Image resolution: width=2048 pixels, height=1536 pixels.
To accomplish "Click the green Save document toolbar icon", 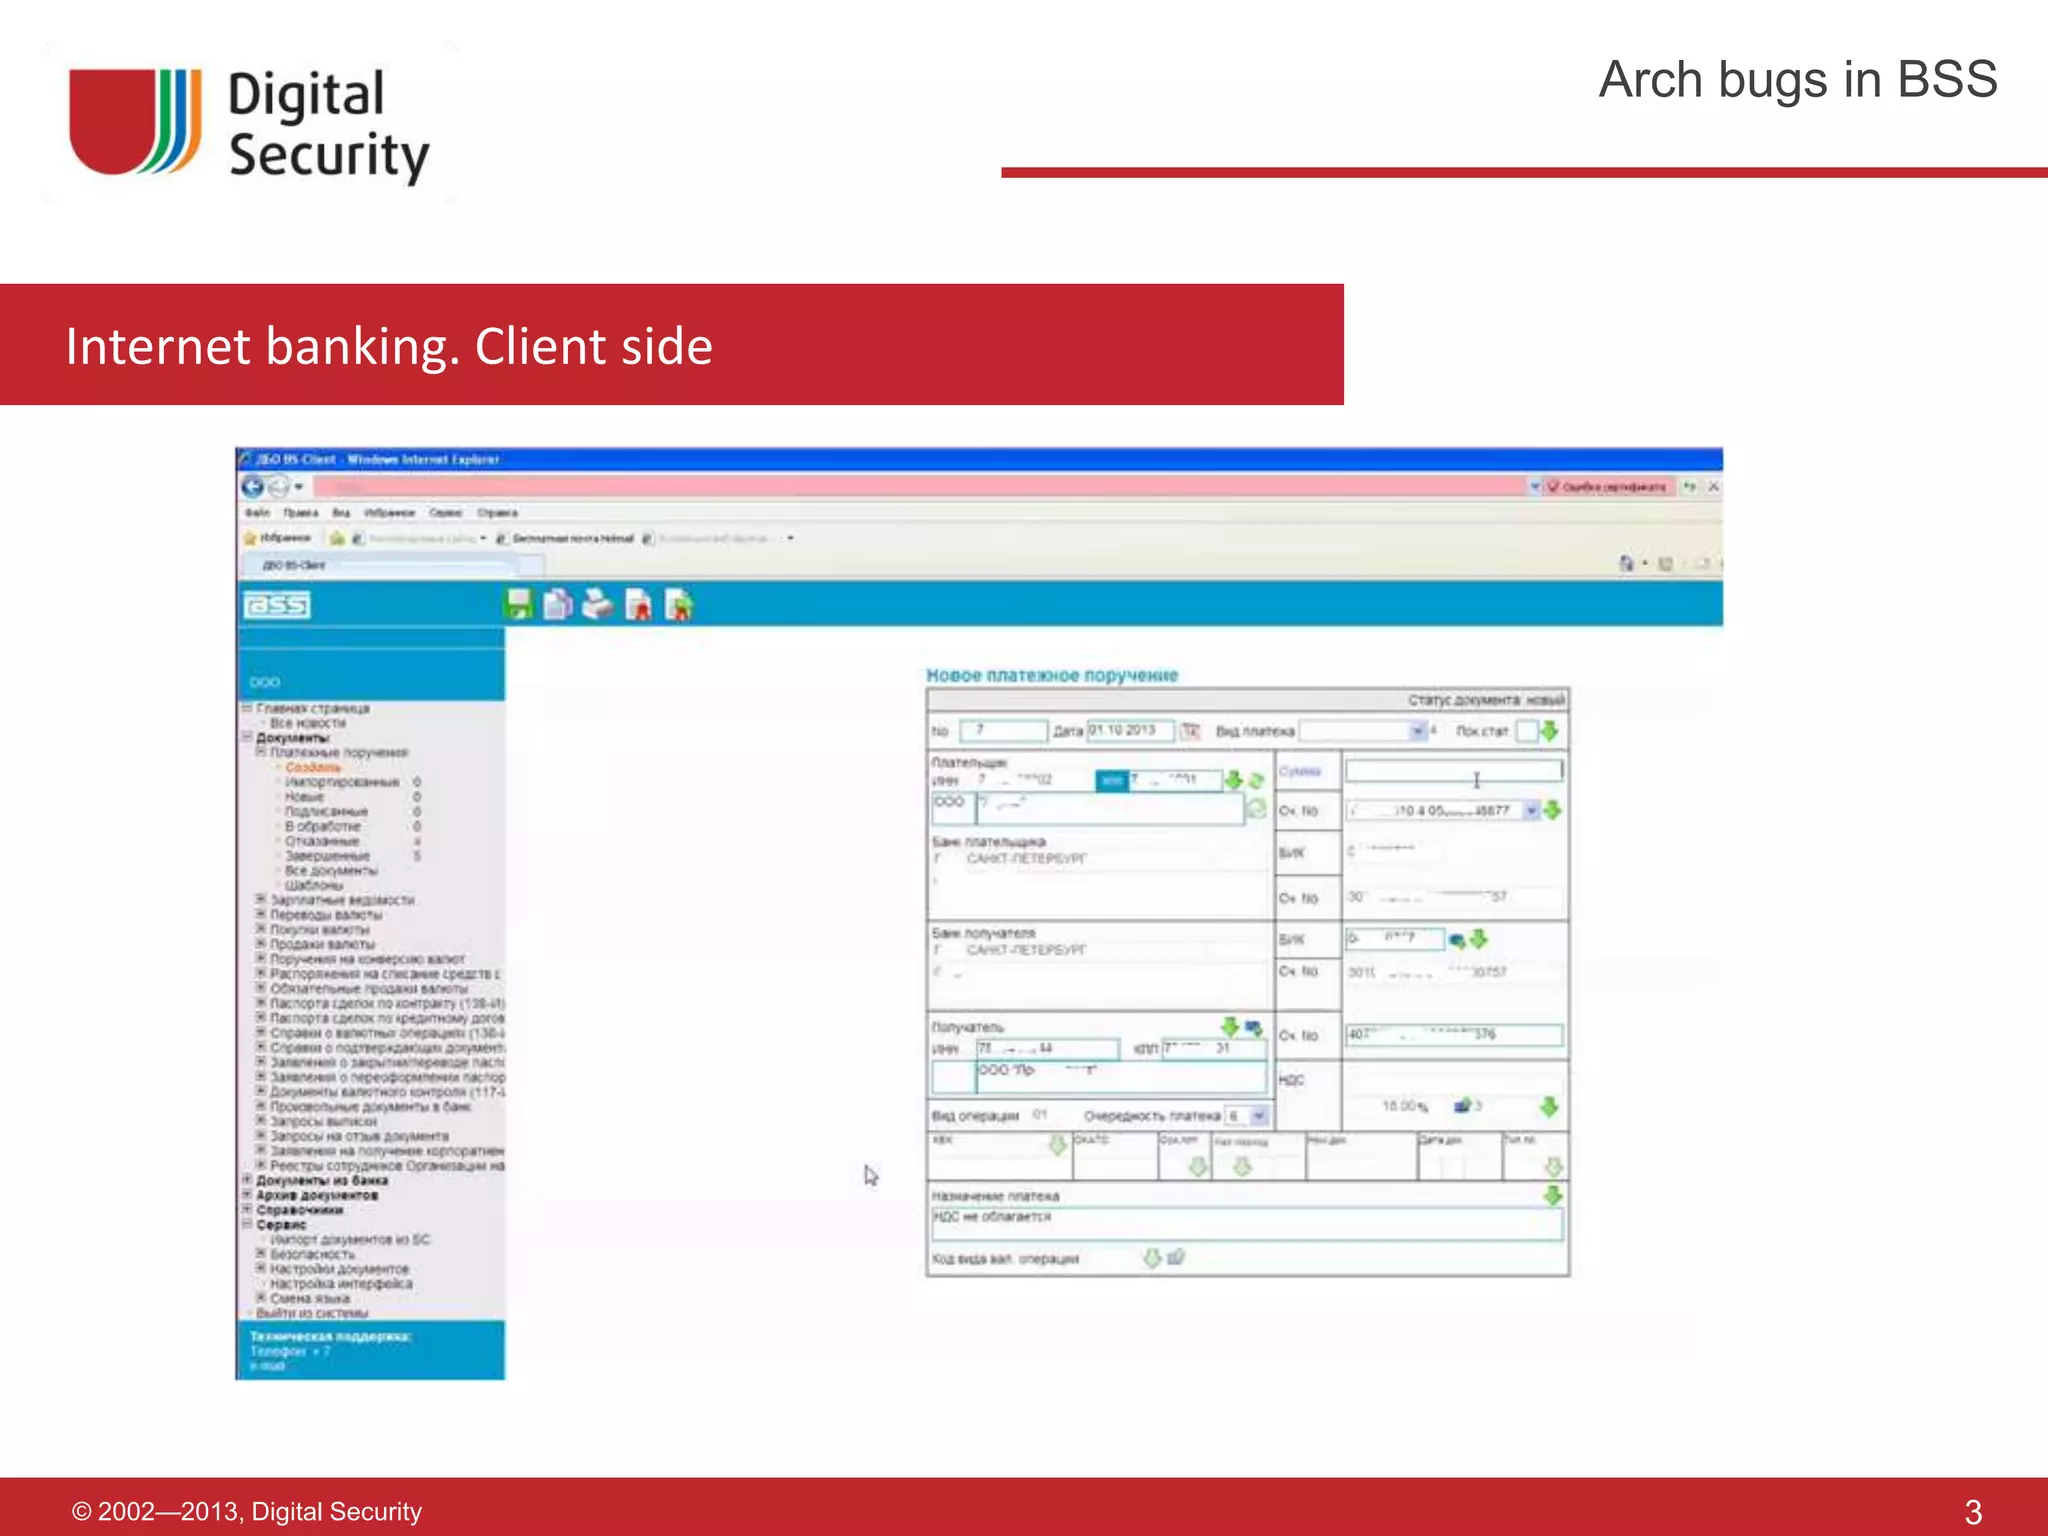I will pyautogui.click(x=519, y=604).
